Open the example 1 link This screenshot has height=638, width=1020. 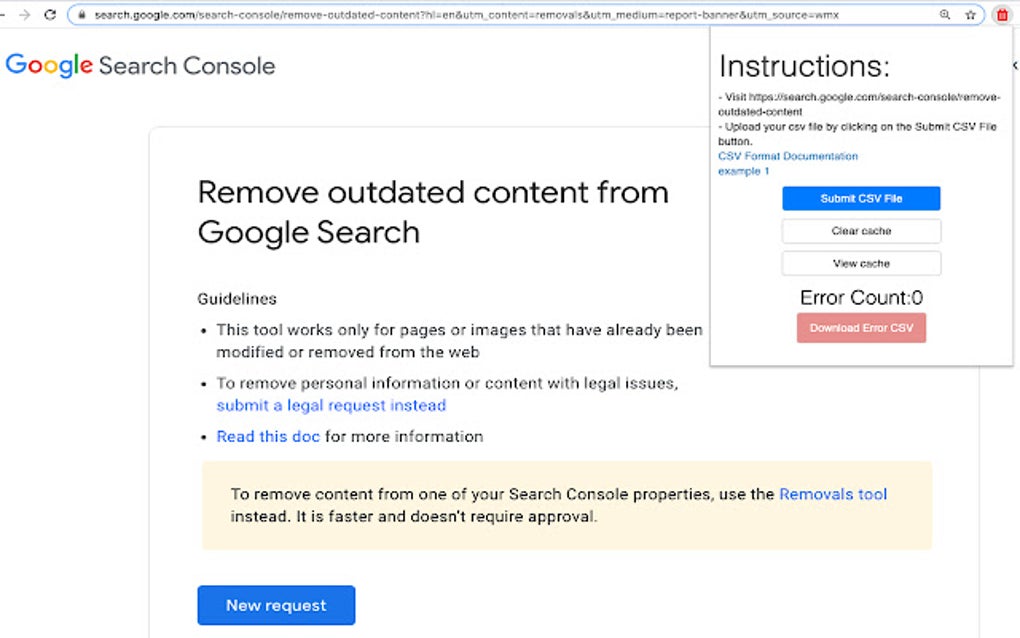point(744,171)
